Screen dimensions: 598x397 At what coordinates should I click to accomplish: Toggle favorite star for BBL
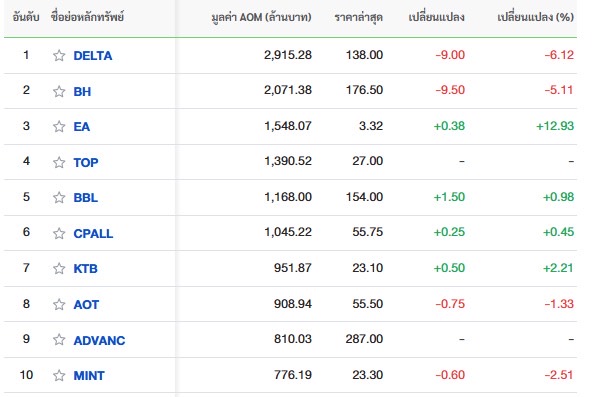pyautogui.click(x=59, y=198)
